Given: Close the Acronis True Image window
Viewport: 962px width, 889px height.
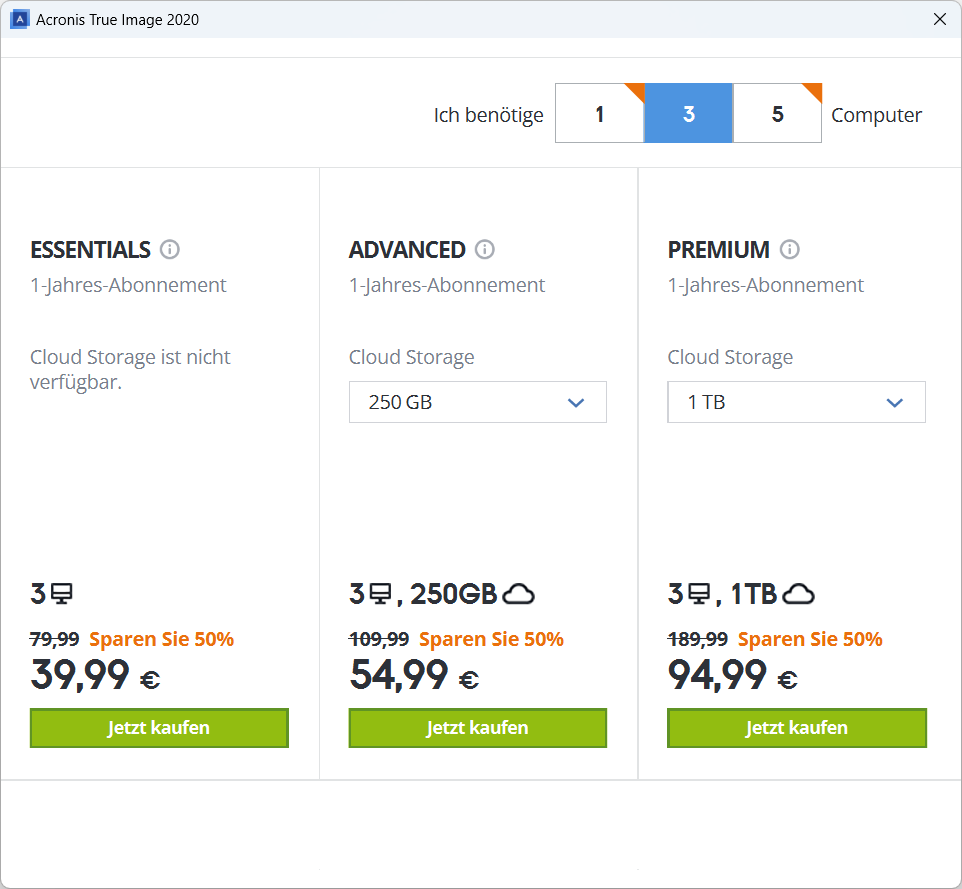Looking at the screenshot, I should [x=939, y=19].
